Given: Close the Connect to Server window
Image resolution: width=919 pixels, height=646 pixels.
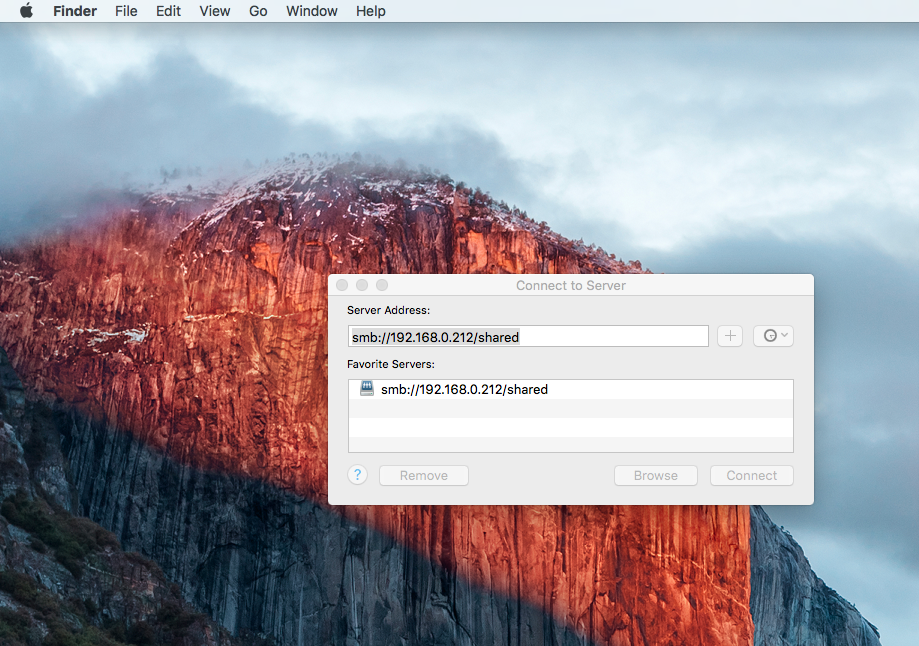Looking at the screenshot, I should coord(342,285).
